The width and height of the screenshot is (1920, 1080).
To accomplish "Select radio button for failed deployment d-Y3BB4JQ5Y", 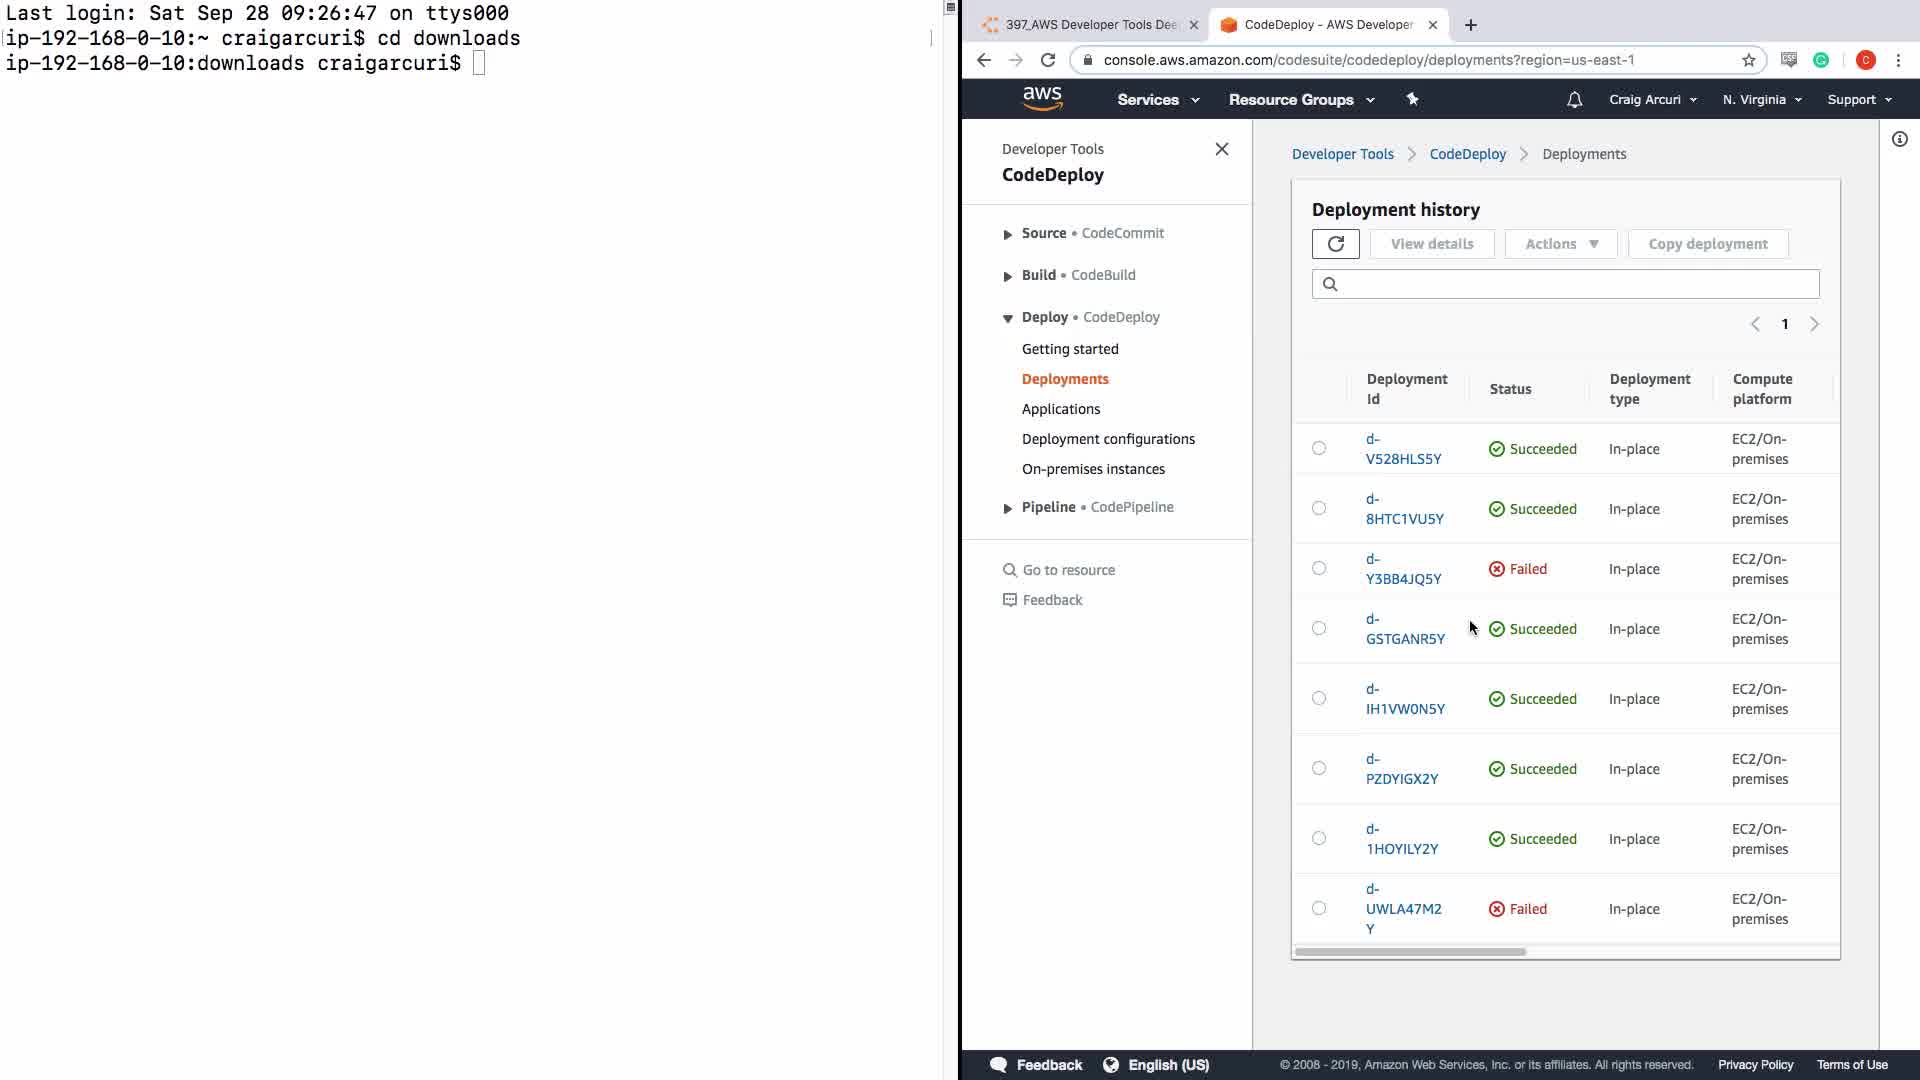I will [1319, 568].
